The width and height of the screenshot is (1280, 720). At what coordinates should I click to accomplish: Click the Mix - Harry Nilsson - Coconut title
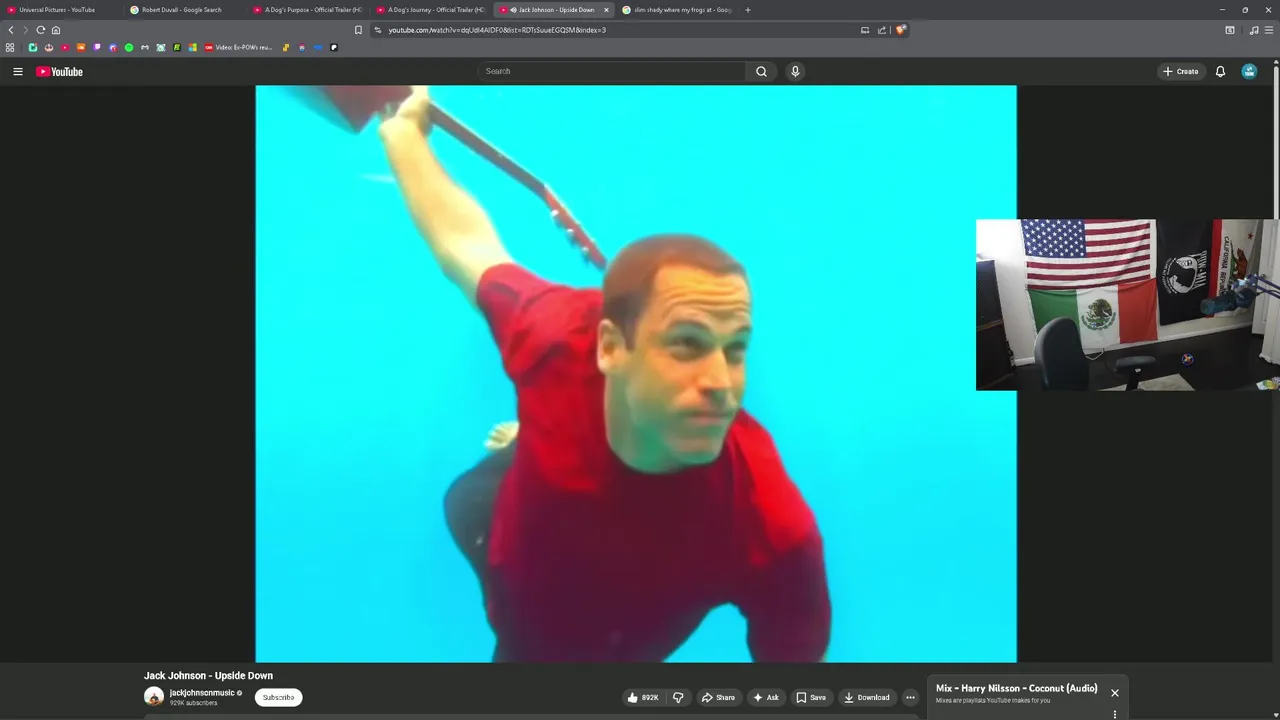pyautogui.click(x=1016, y=688)
